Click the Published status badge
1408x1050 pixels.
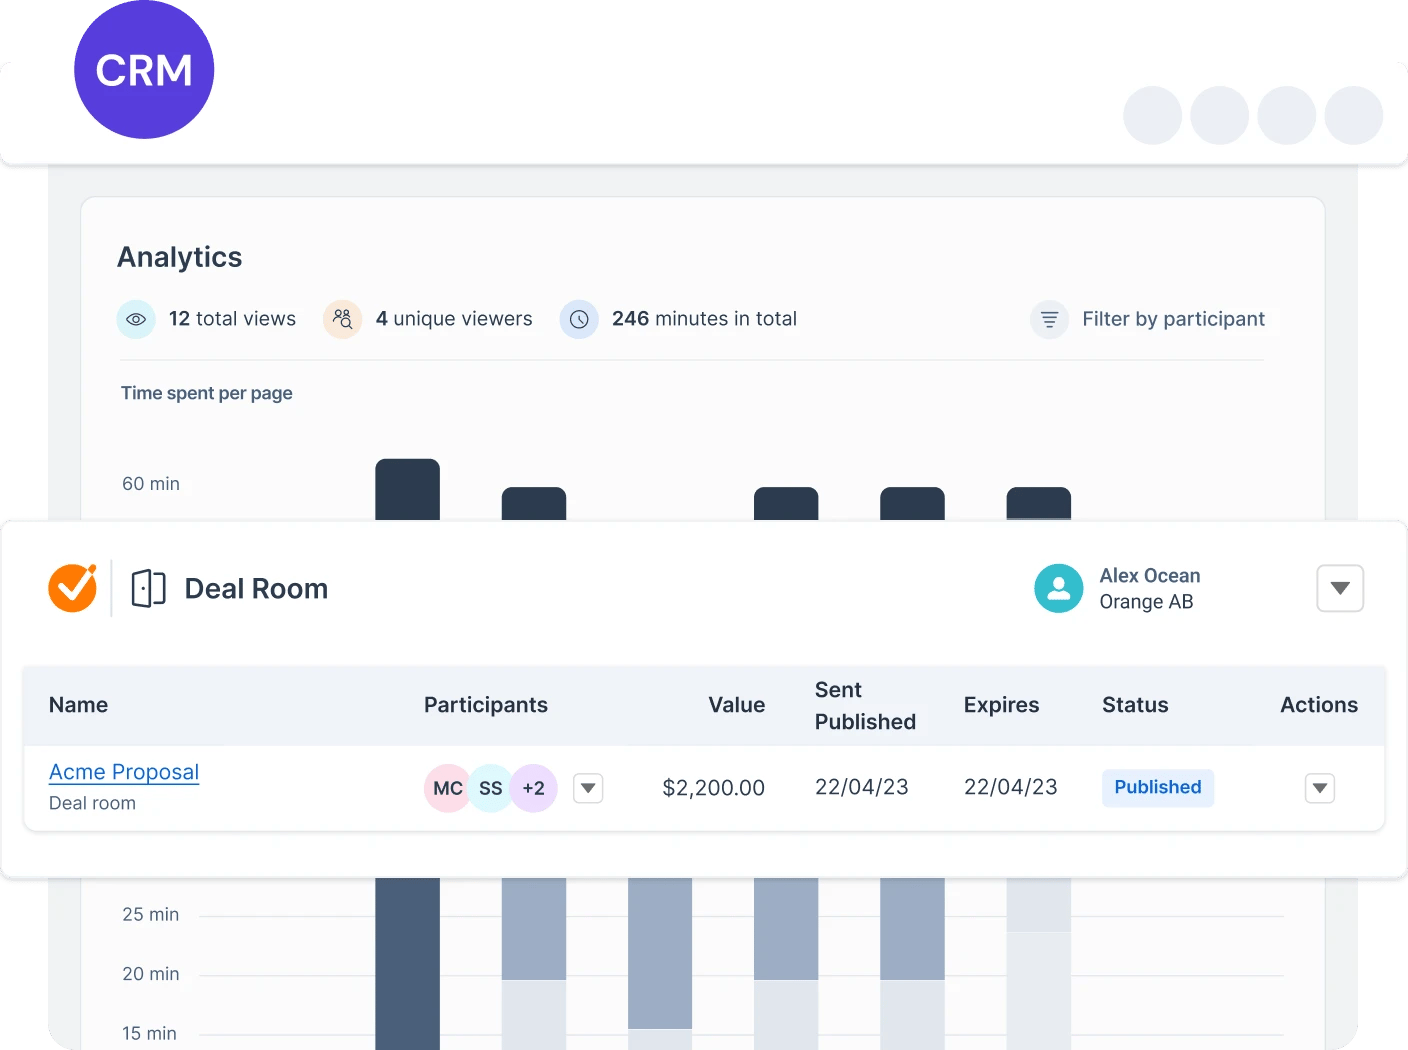1158,787
